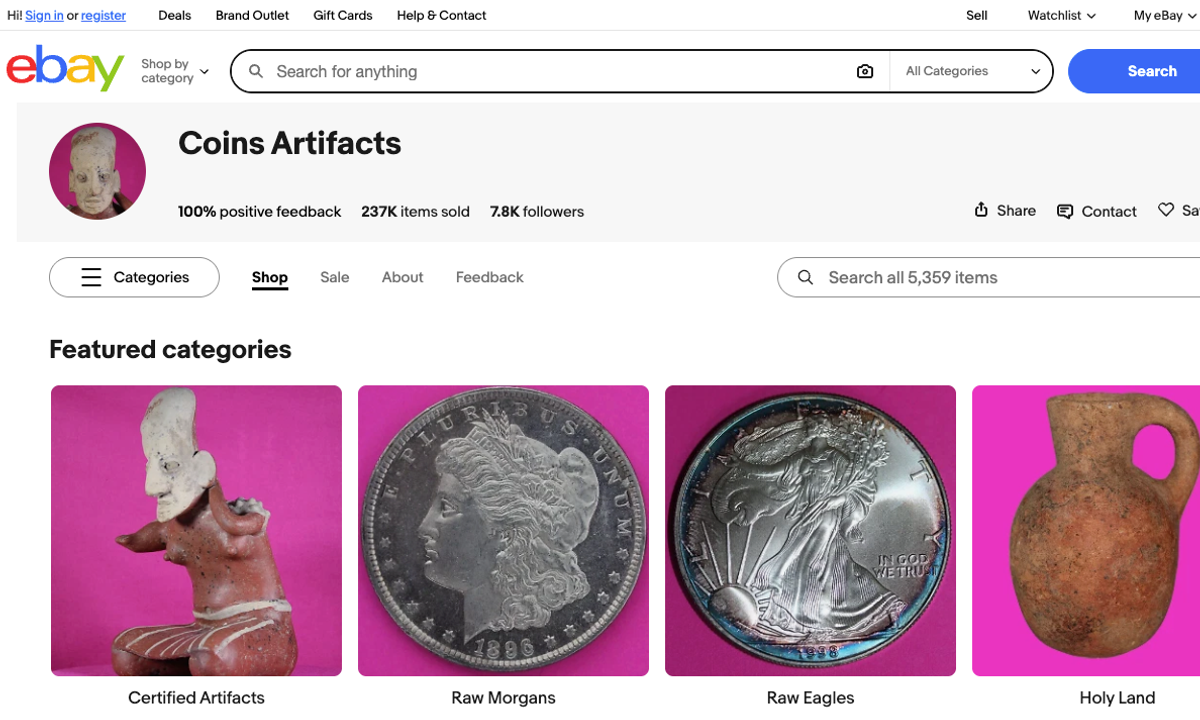Select the About tab
This screenshot has width=1200, height=720.
point(402,277)
